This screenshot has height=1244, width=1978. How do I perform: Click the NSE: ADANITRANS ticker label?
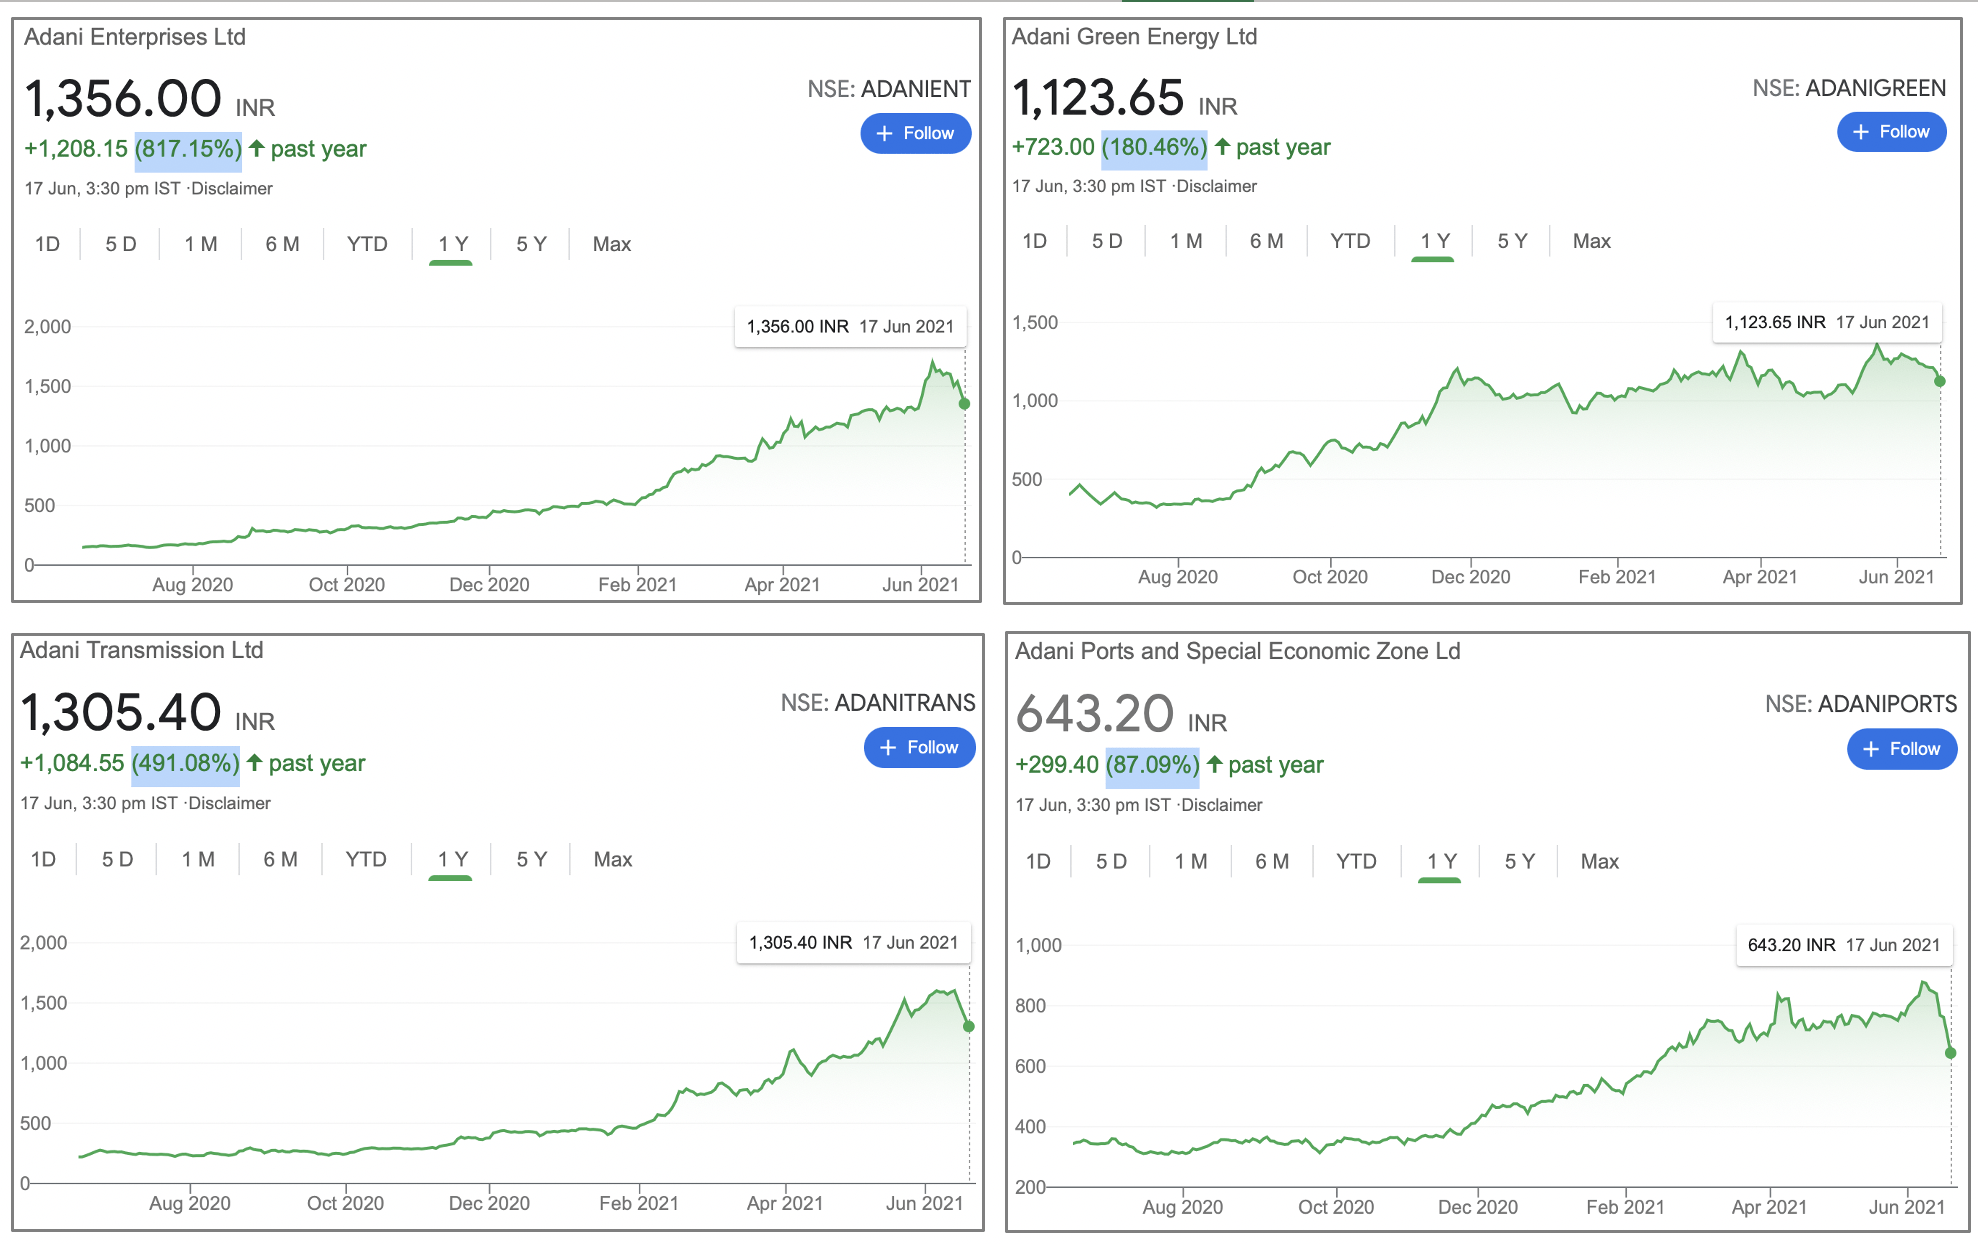click(878, 703)
